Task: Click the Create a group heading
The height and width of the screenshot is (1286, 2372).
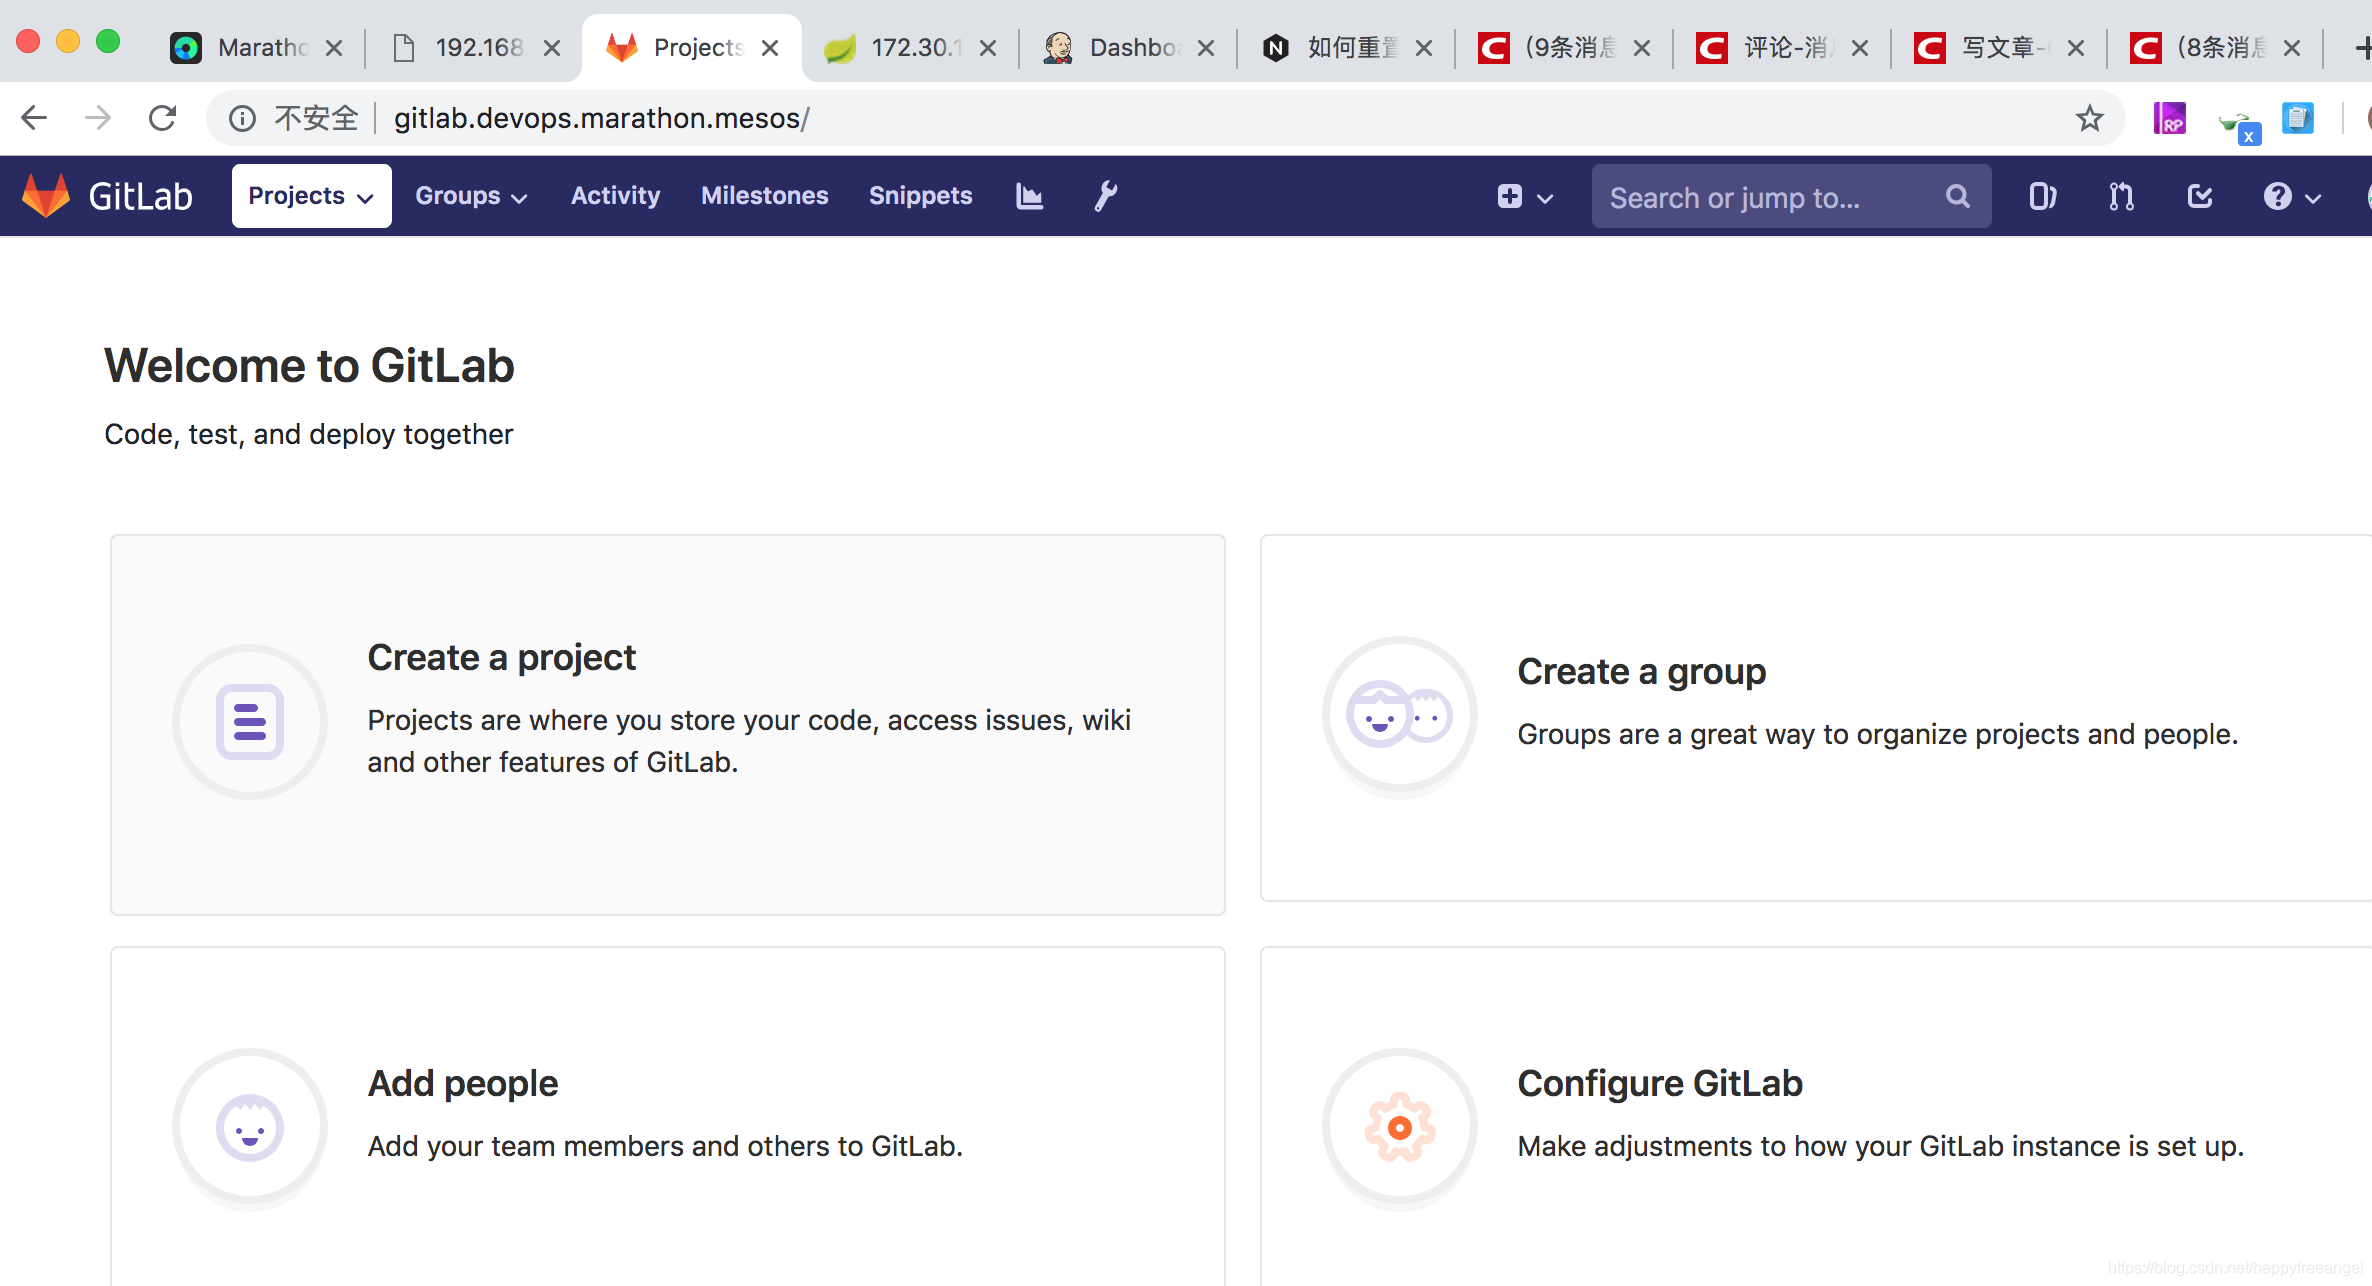Action: (1641, 672)
